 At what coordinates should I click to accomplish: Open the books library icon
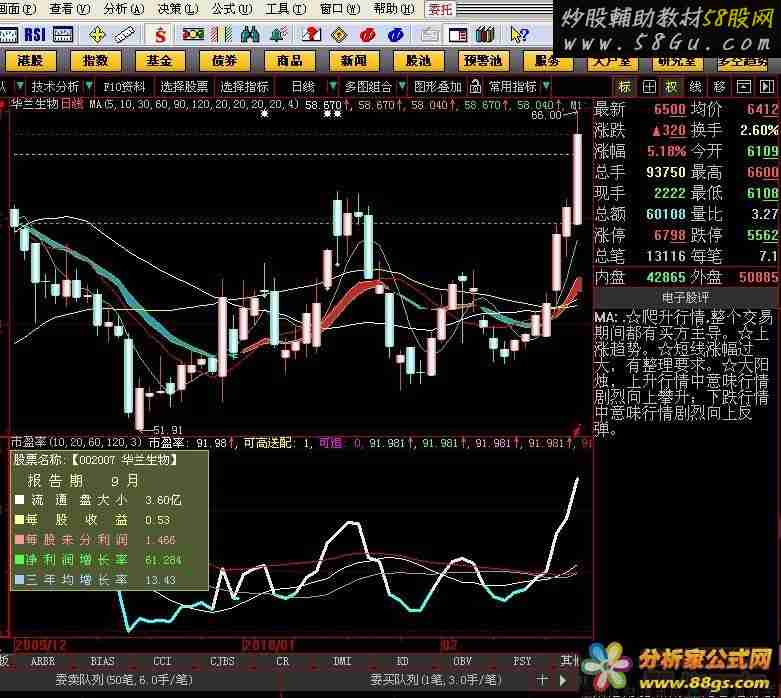click(x=485, y=34)
